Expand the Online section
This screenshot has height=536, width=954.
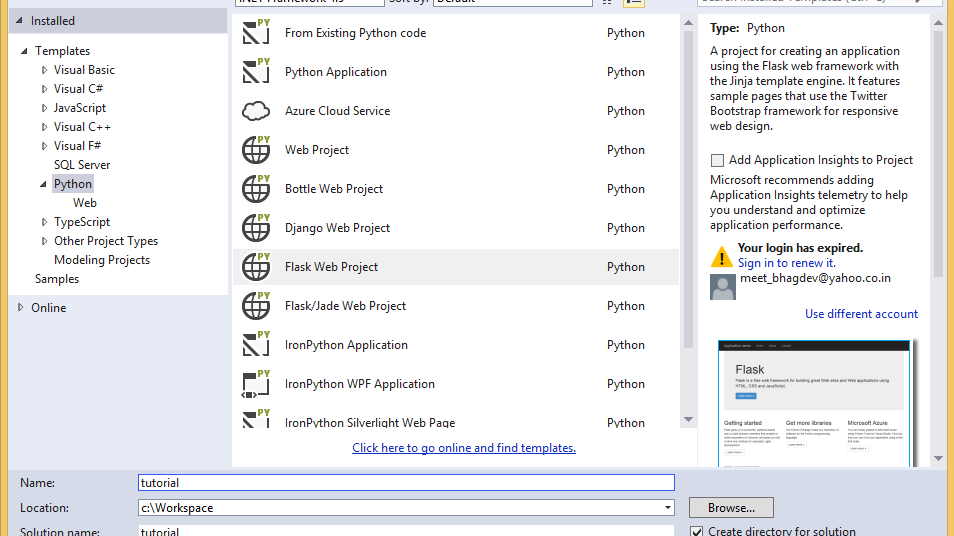(21, 308)
